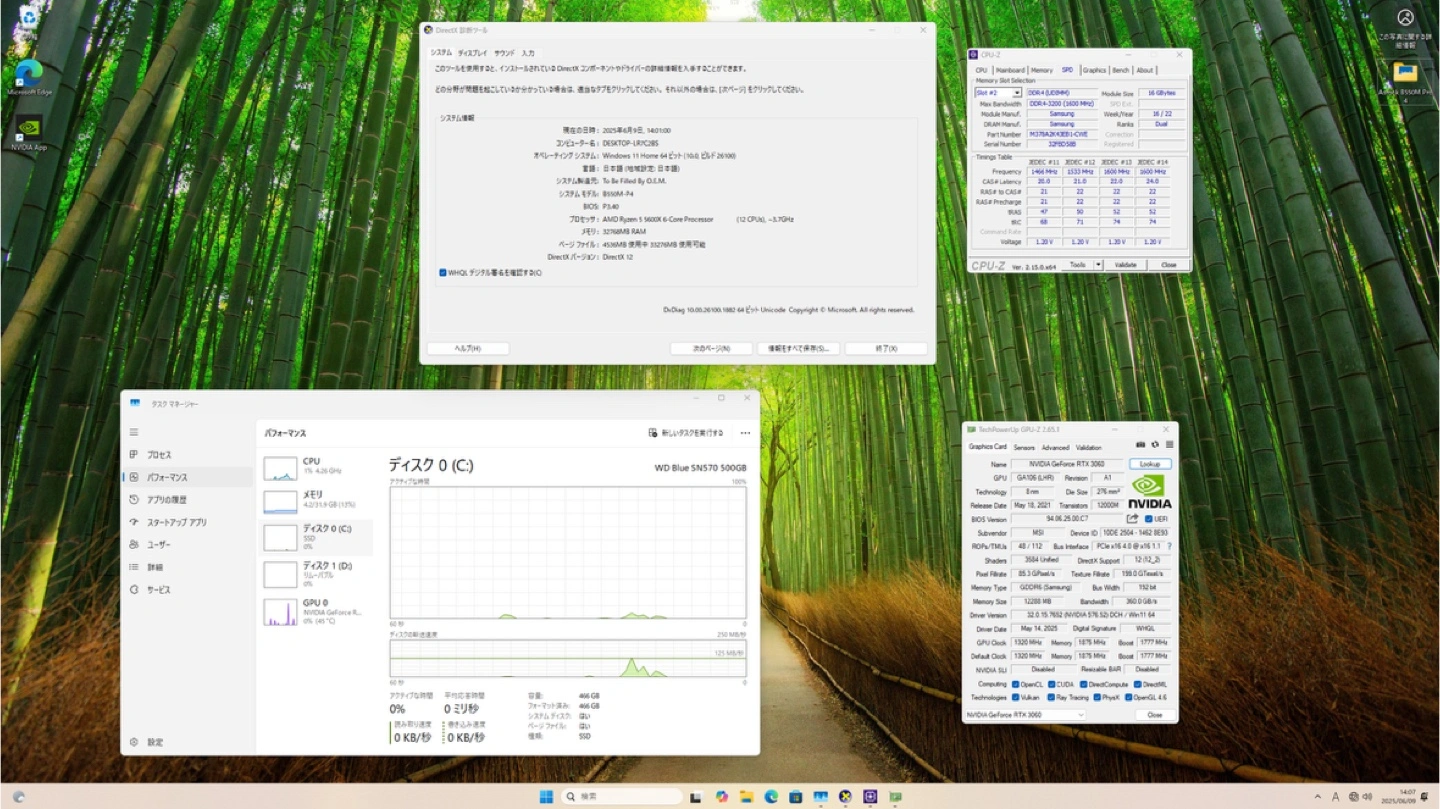Image resolution: width=1440 pixels, height=809 pixels.
Task: Click the Validate button in CPU-Z
Action: [x=1125, y=265]
